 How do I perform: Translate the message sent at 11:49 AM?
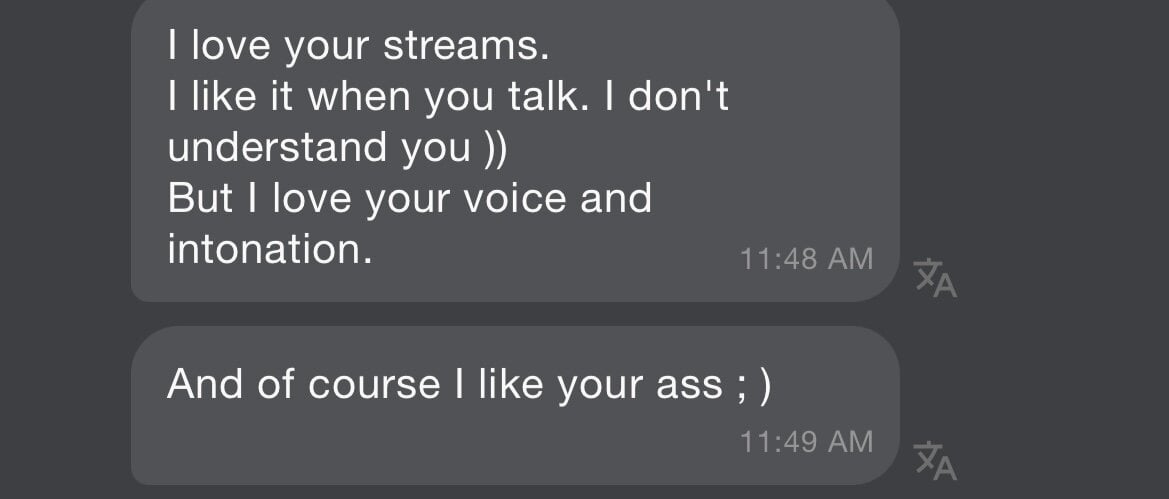[935, 459]
